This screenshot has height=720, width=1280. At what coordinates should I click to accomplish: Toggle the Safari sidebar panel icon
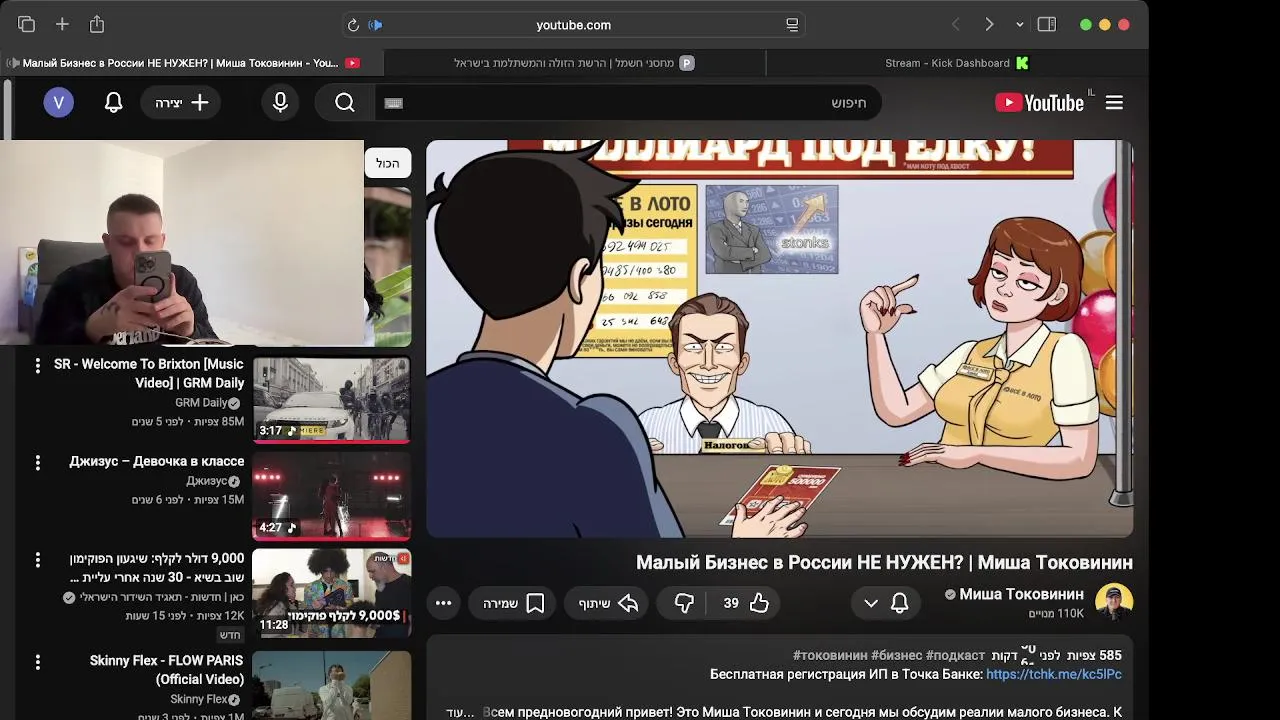click(1047, 24)
